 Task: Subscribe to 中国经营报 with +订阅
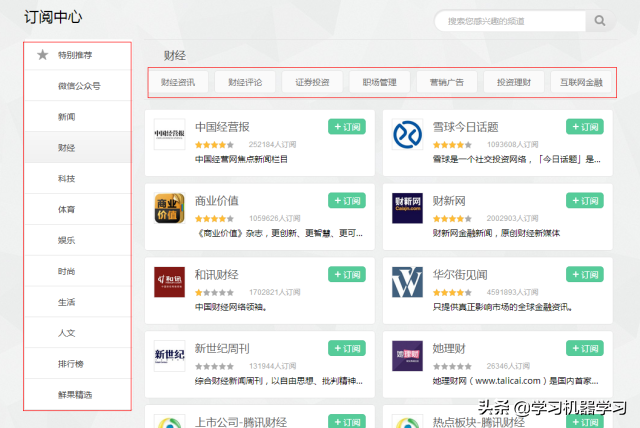coord(347,127)
